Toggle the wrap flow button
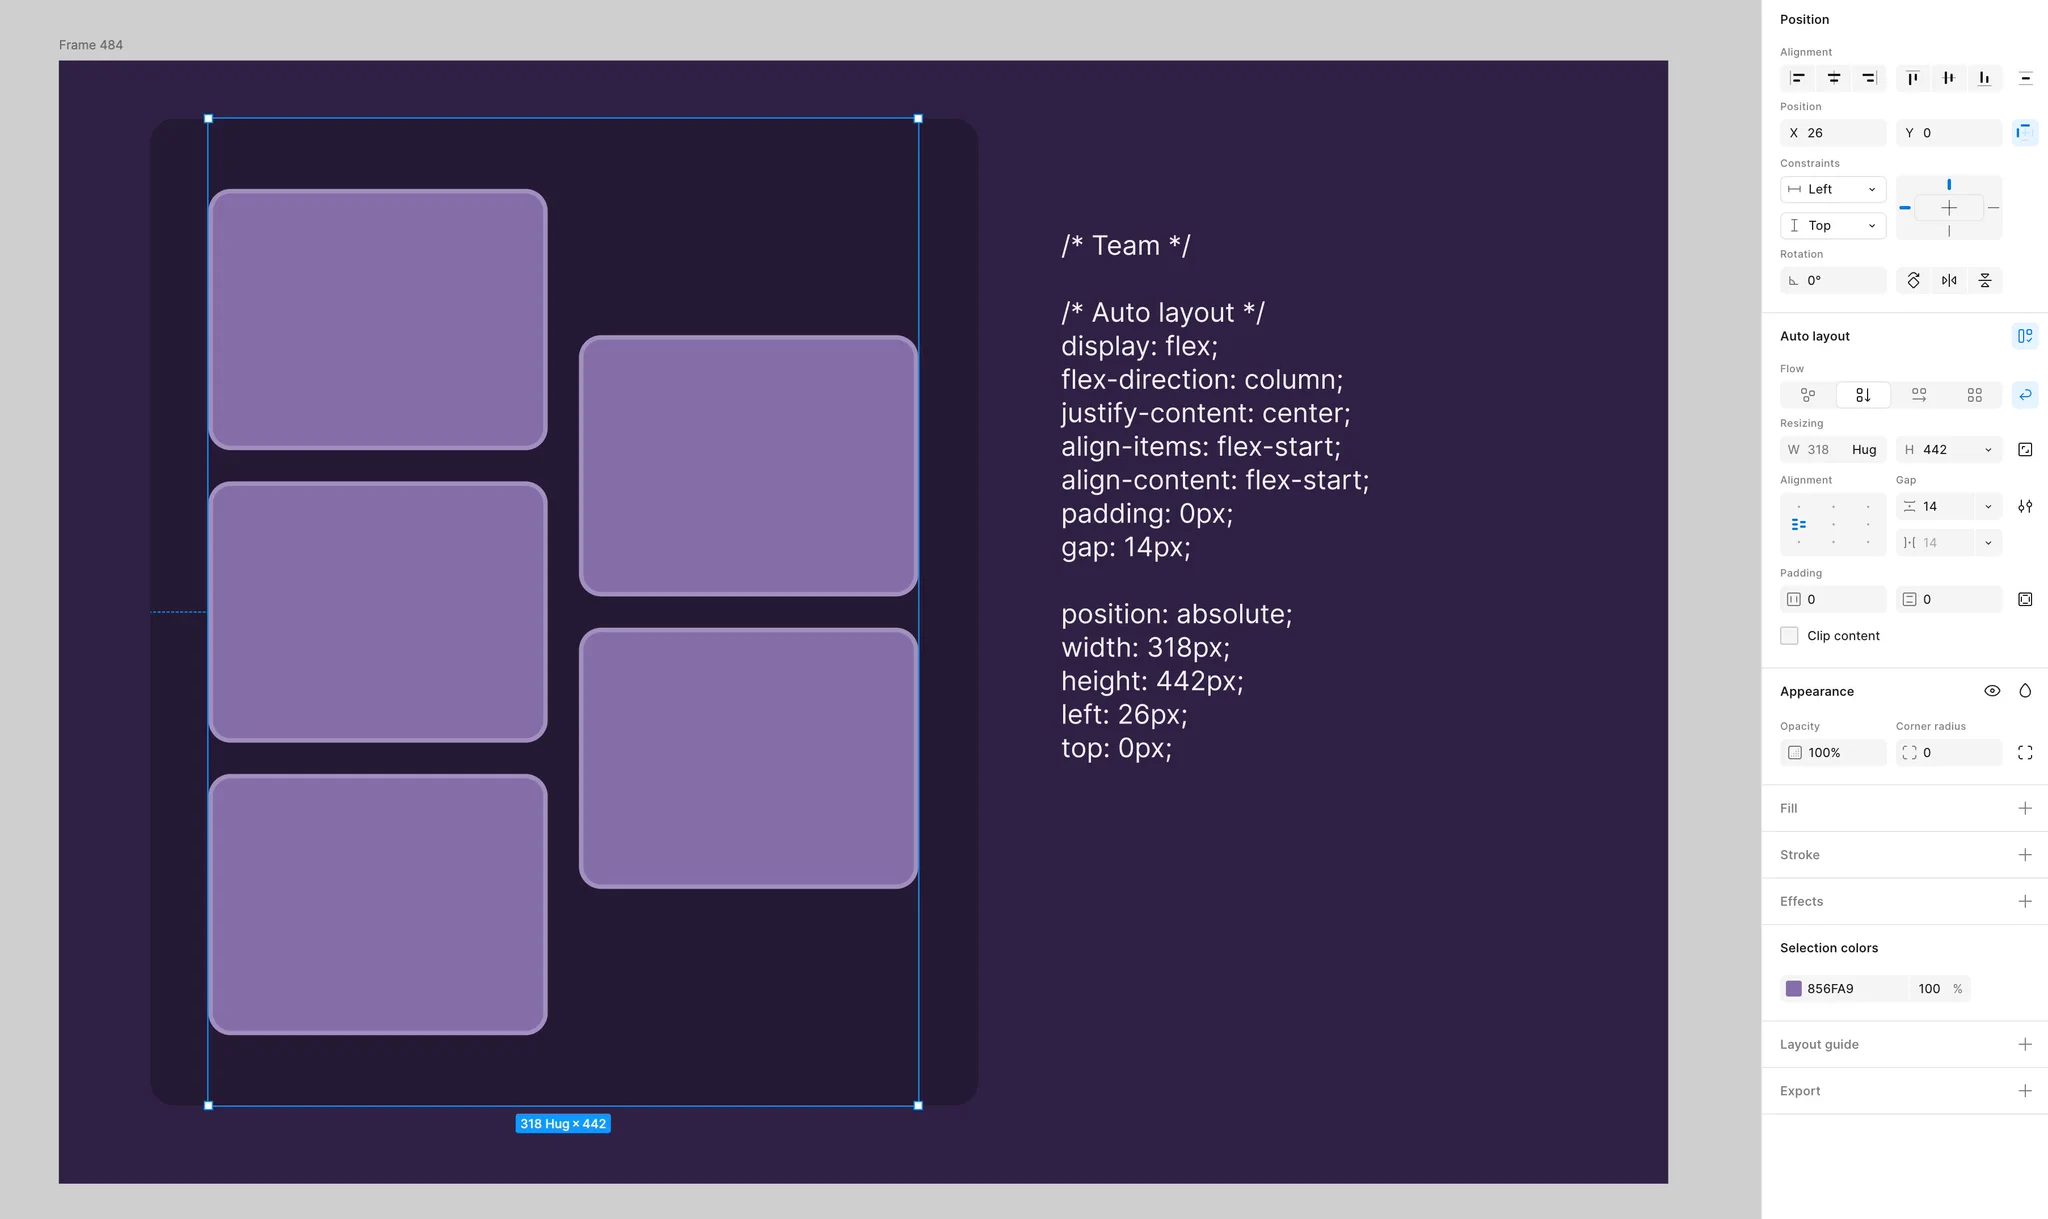Viewport: 2048px width, 1219px height. 2025,395
